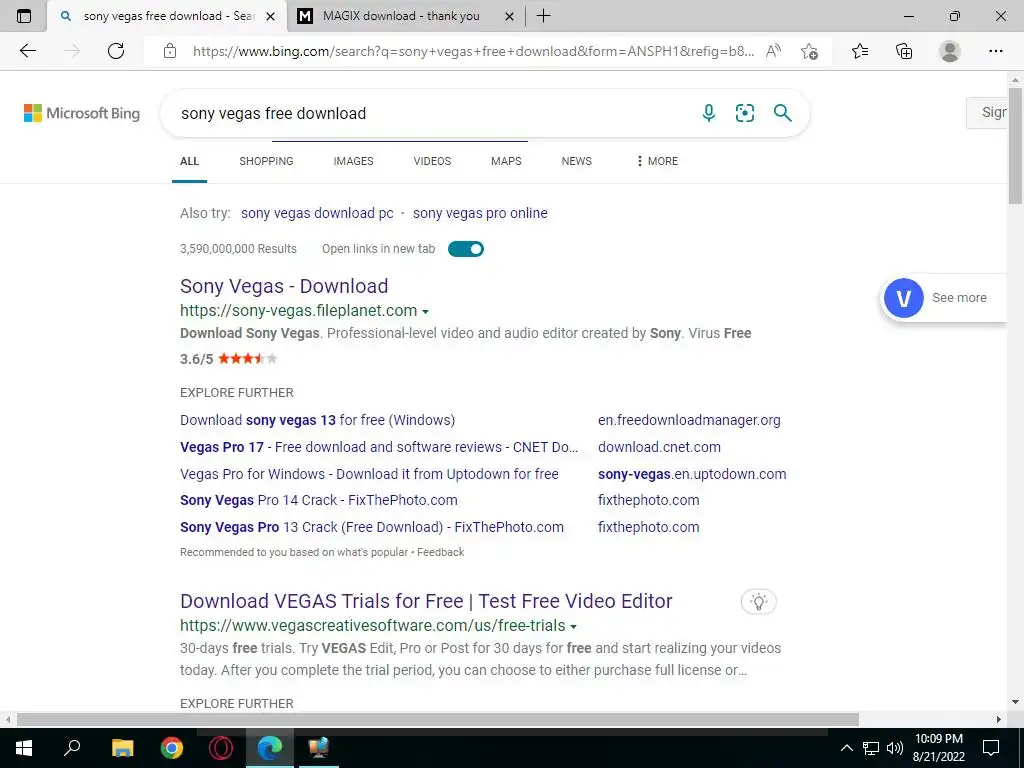
Task: Open Download sony vegas 13 for free link
Action: click(x=317, y=420)
